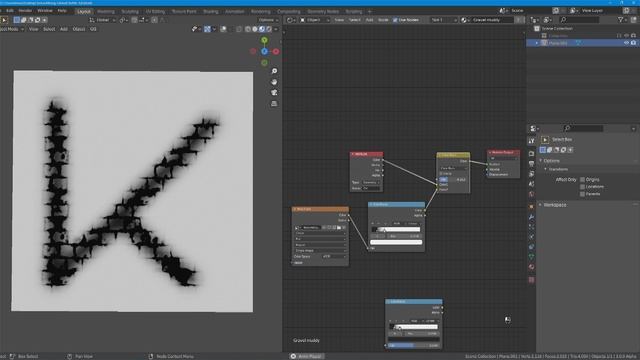Open Color Space sRGB dropdown on image node
Screen dimensions: 640x360
tap(334, 257)
